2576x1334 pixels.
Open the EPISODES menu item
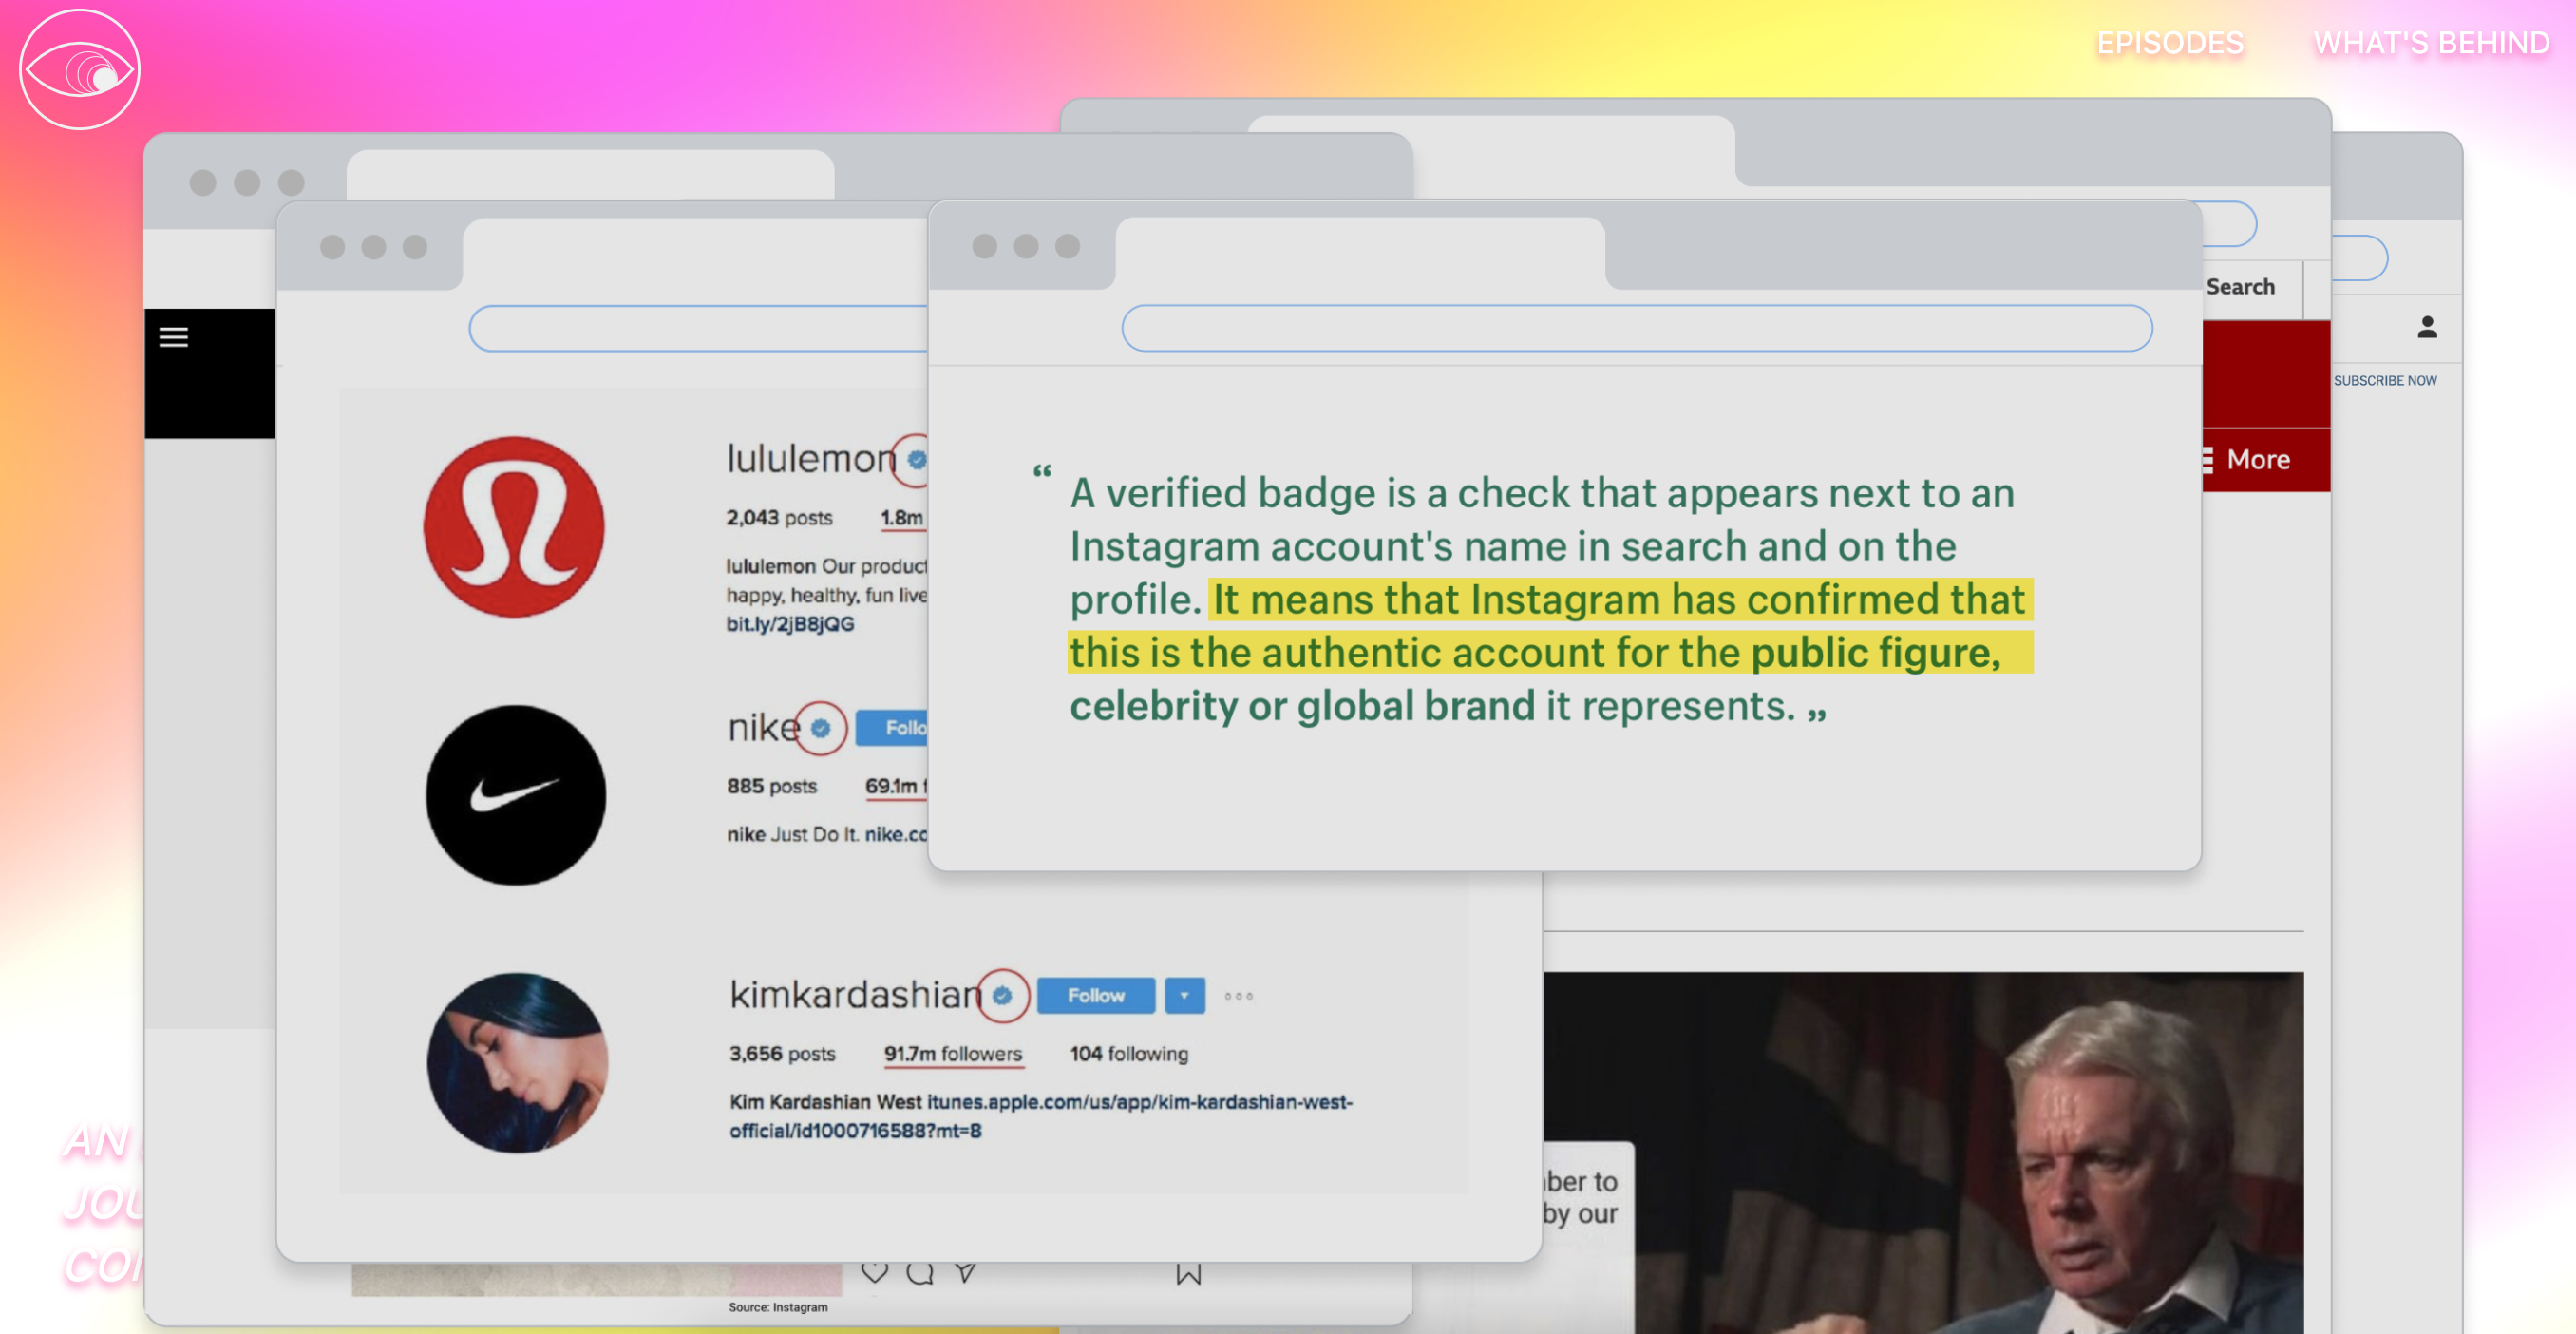click(2170, 43)
